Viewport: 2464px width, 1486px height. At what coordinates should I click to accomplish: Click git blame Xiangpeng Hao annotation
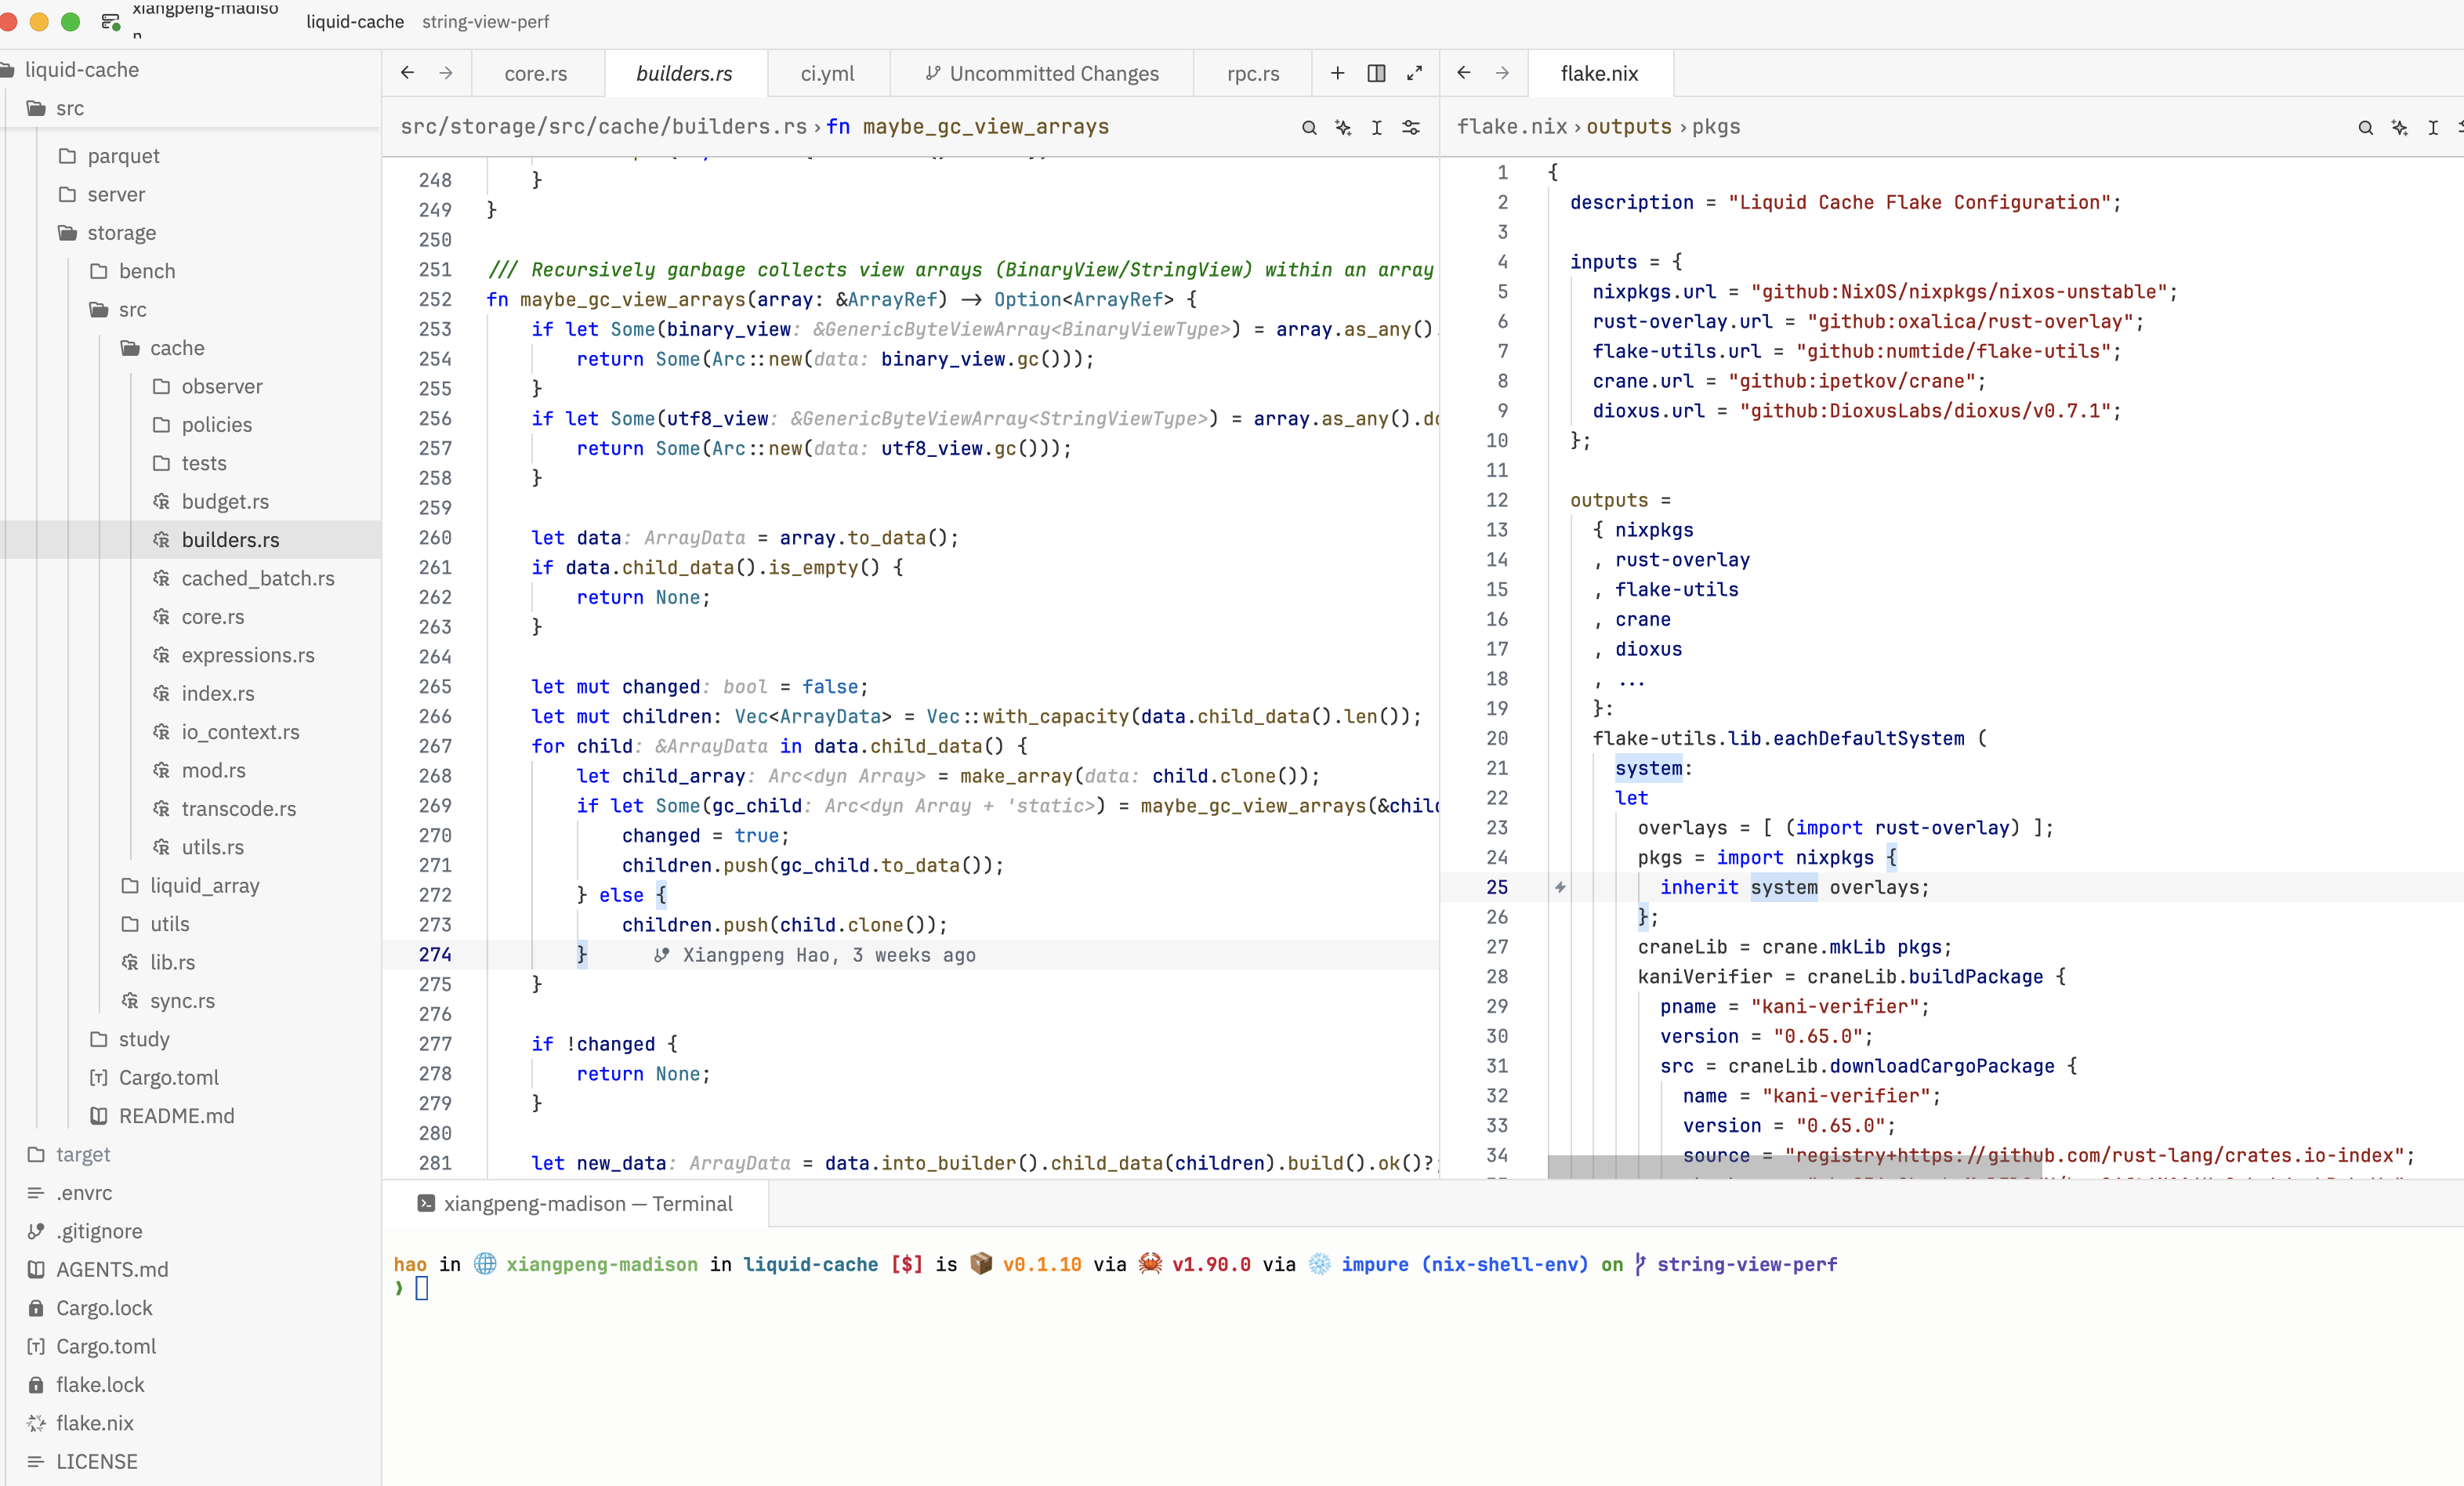pos(814,955)
